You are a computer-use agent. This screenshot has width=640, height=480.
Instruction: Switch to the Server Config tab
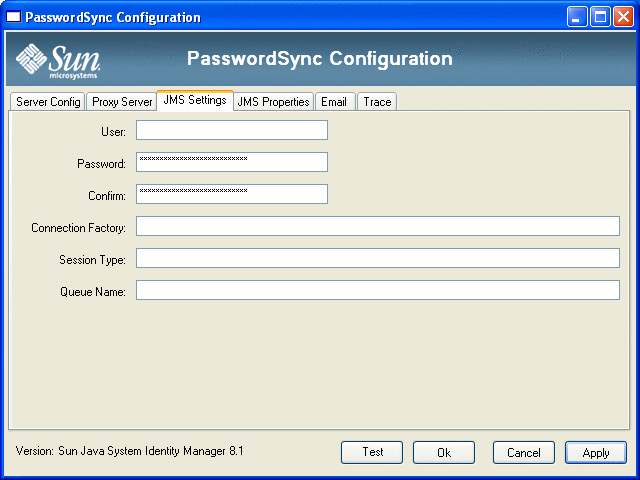[48, 102]
